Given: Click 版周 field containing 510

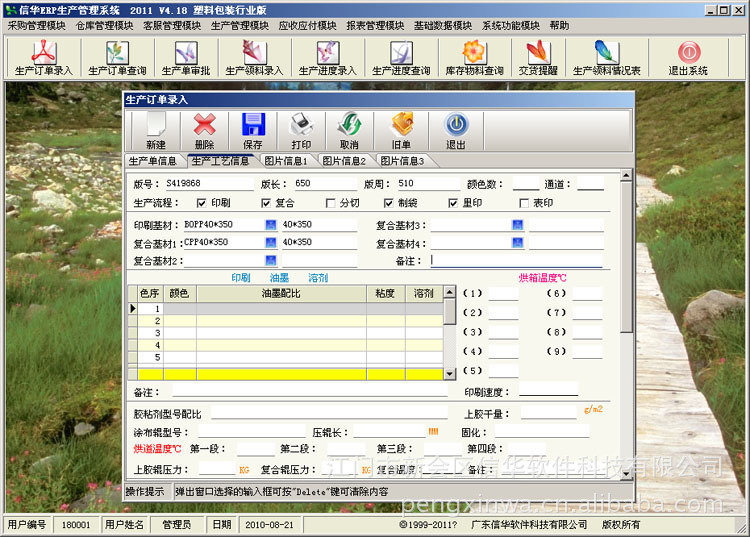Looking at the screenshot, I should pos(428,184).
